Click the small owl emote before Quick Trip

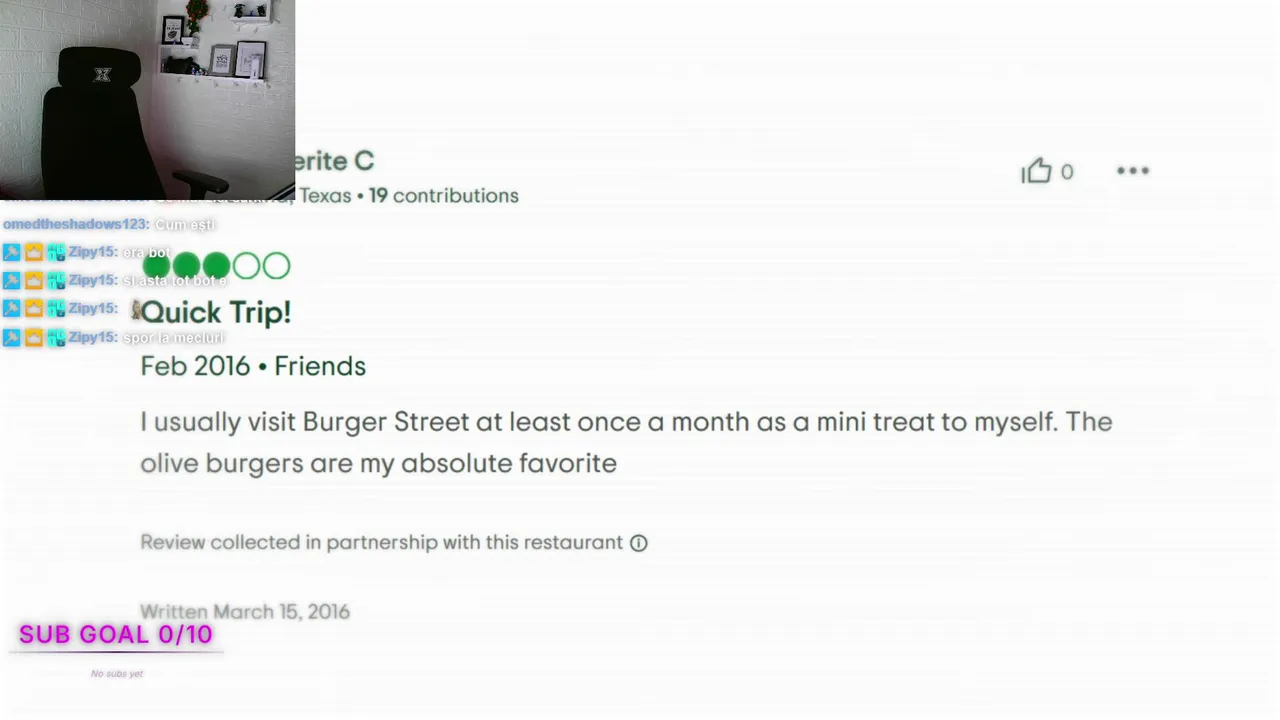pyautogui.click(x=136, y=310)
